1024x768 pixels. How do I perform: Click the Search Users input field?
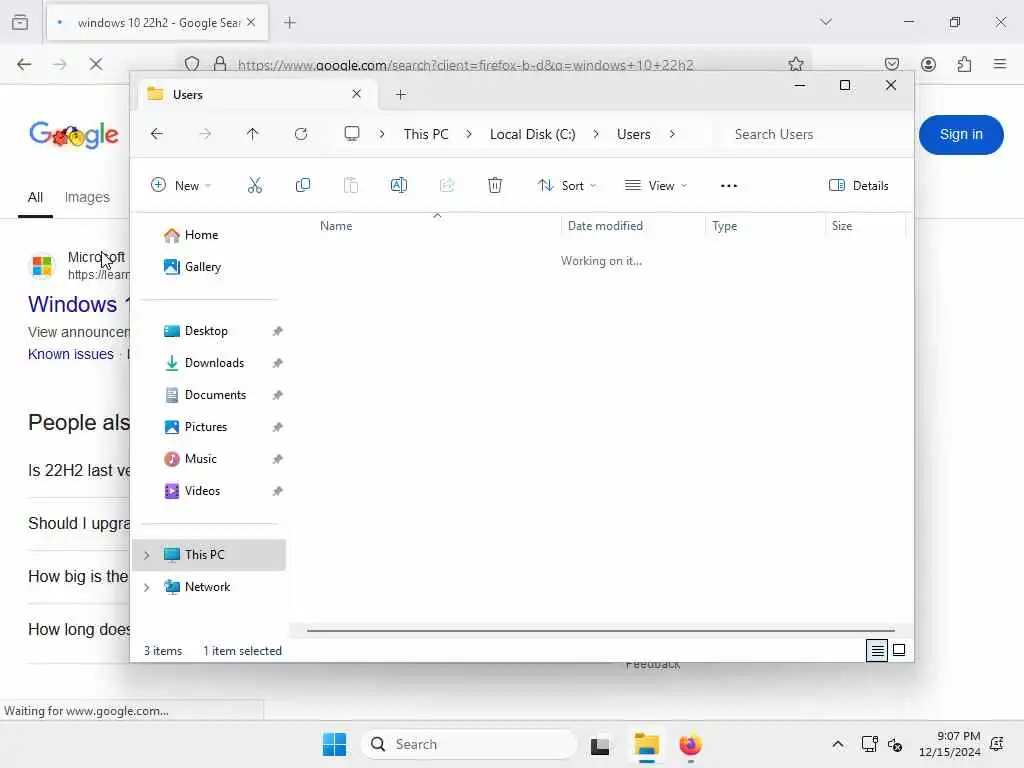coord(810,134)
